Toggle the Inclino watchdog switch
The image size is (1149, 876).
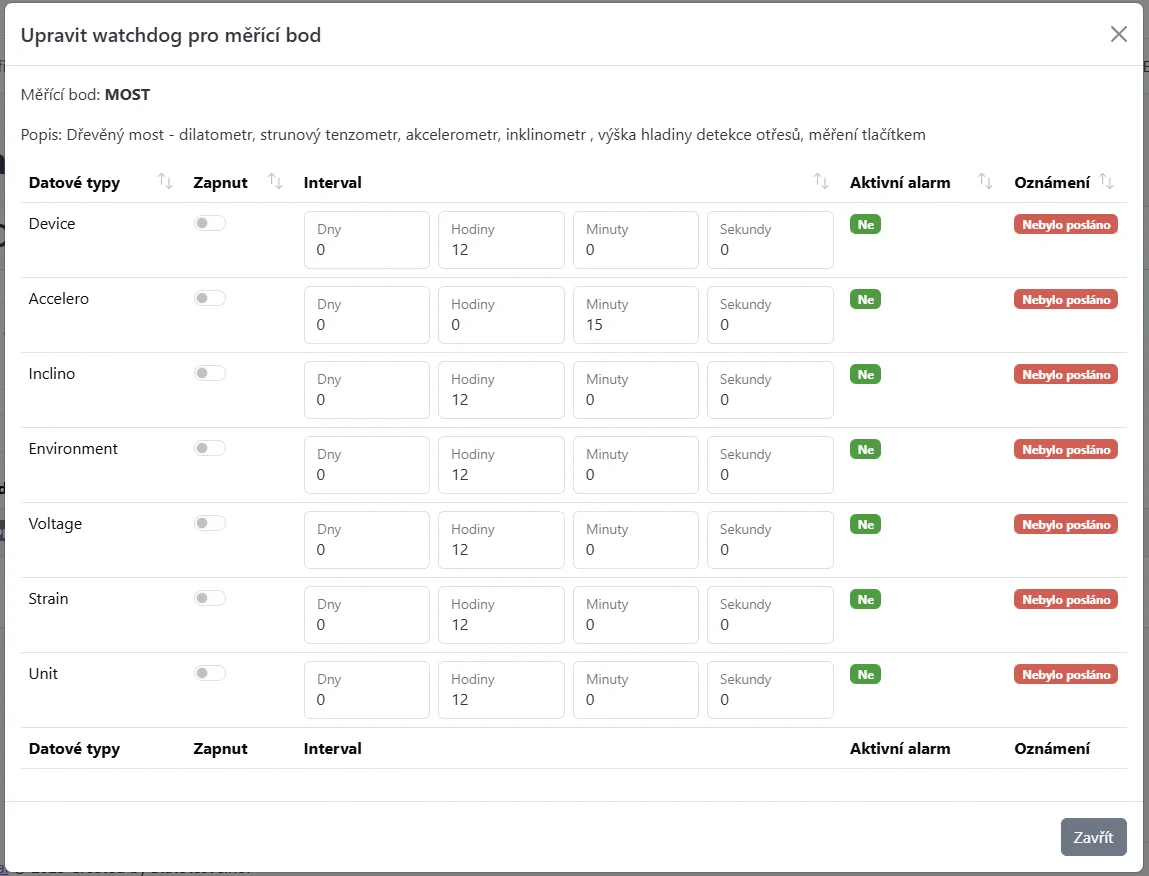tap(210, 374)
